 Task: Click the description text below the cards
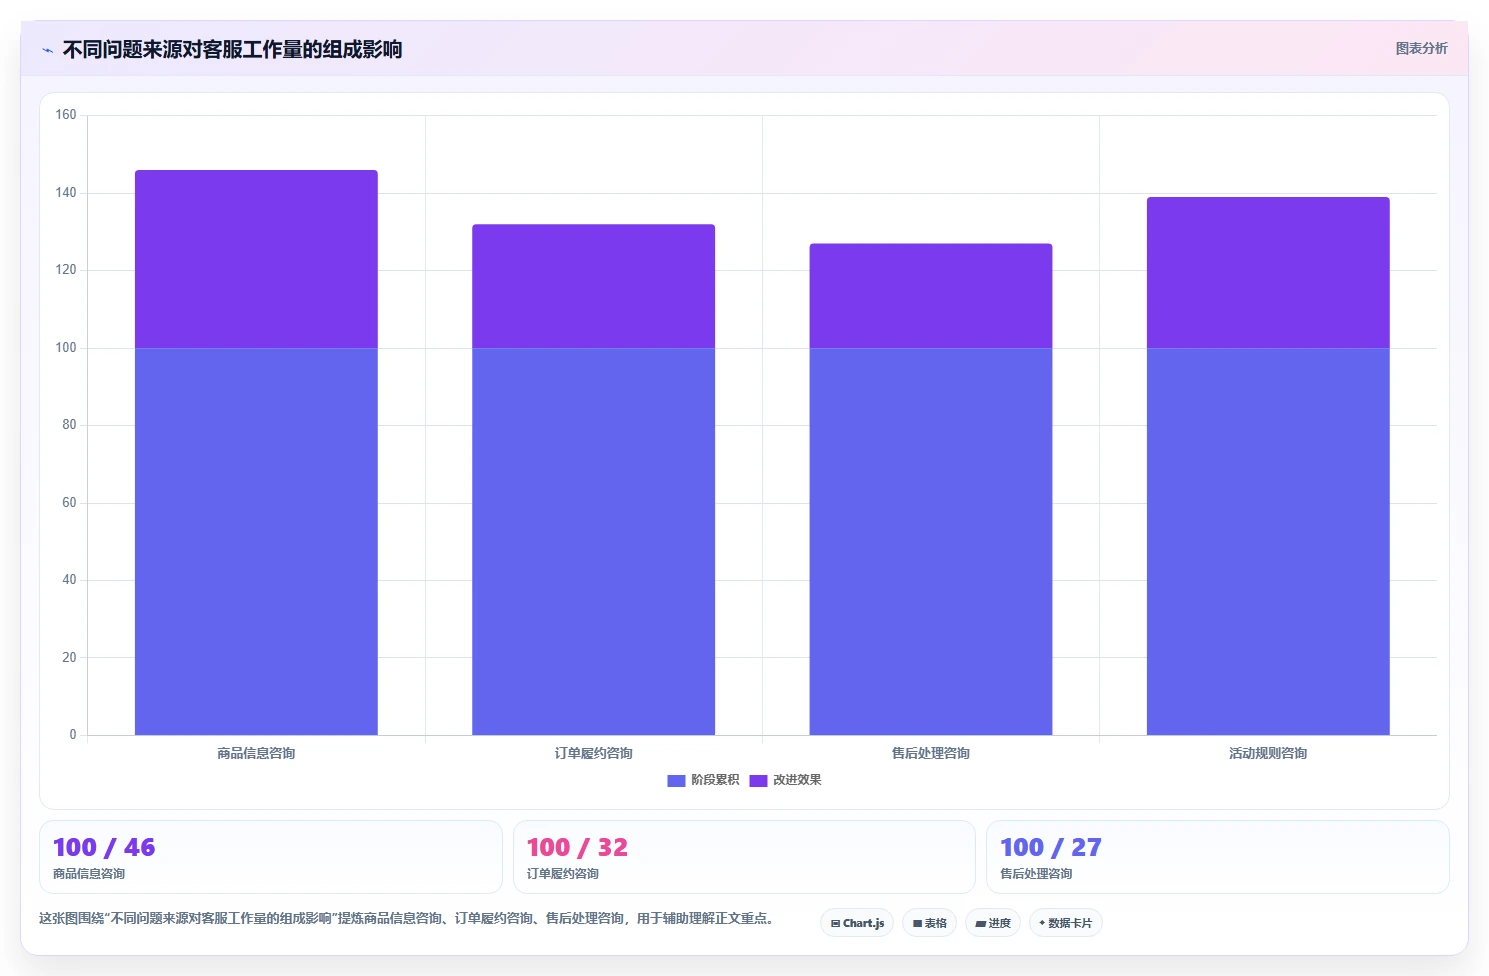click(x=408, y=918)
